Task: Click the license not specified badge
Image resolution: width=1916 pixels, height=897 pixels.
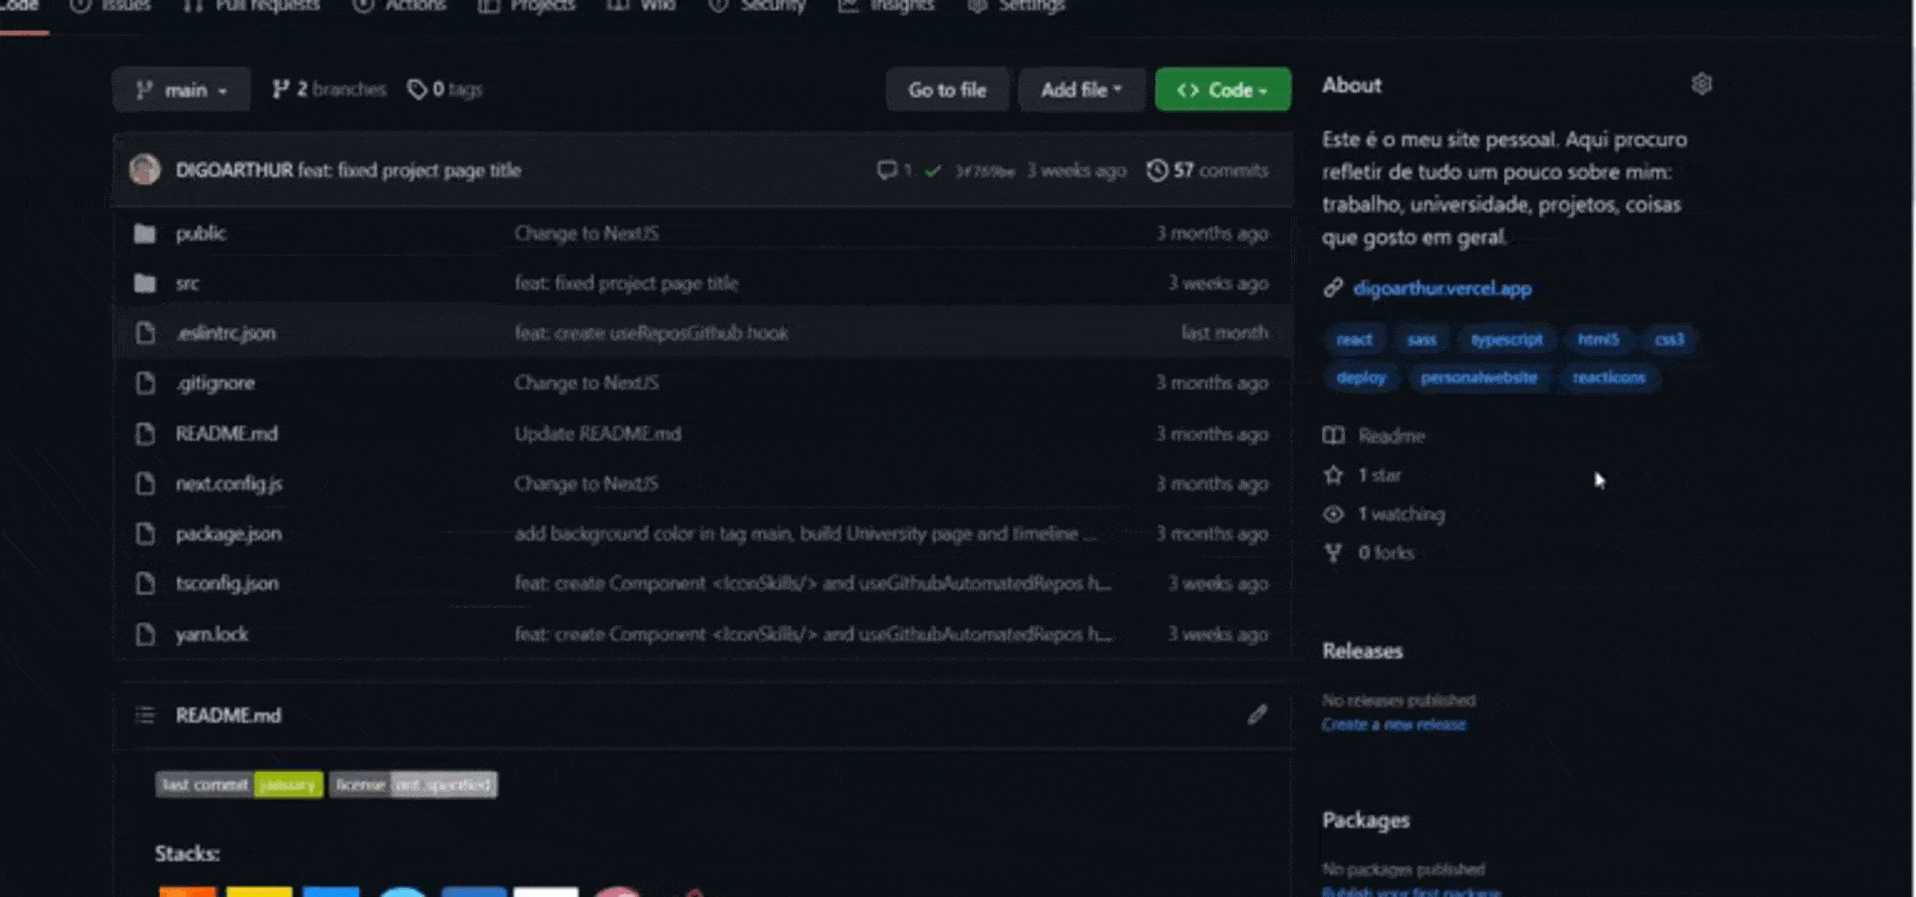Action: pyautogui.click(x=413, y=784)
